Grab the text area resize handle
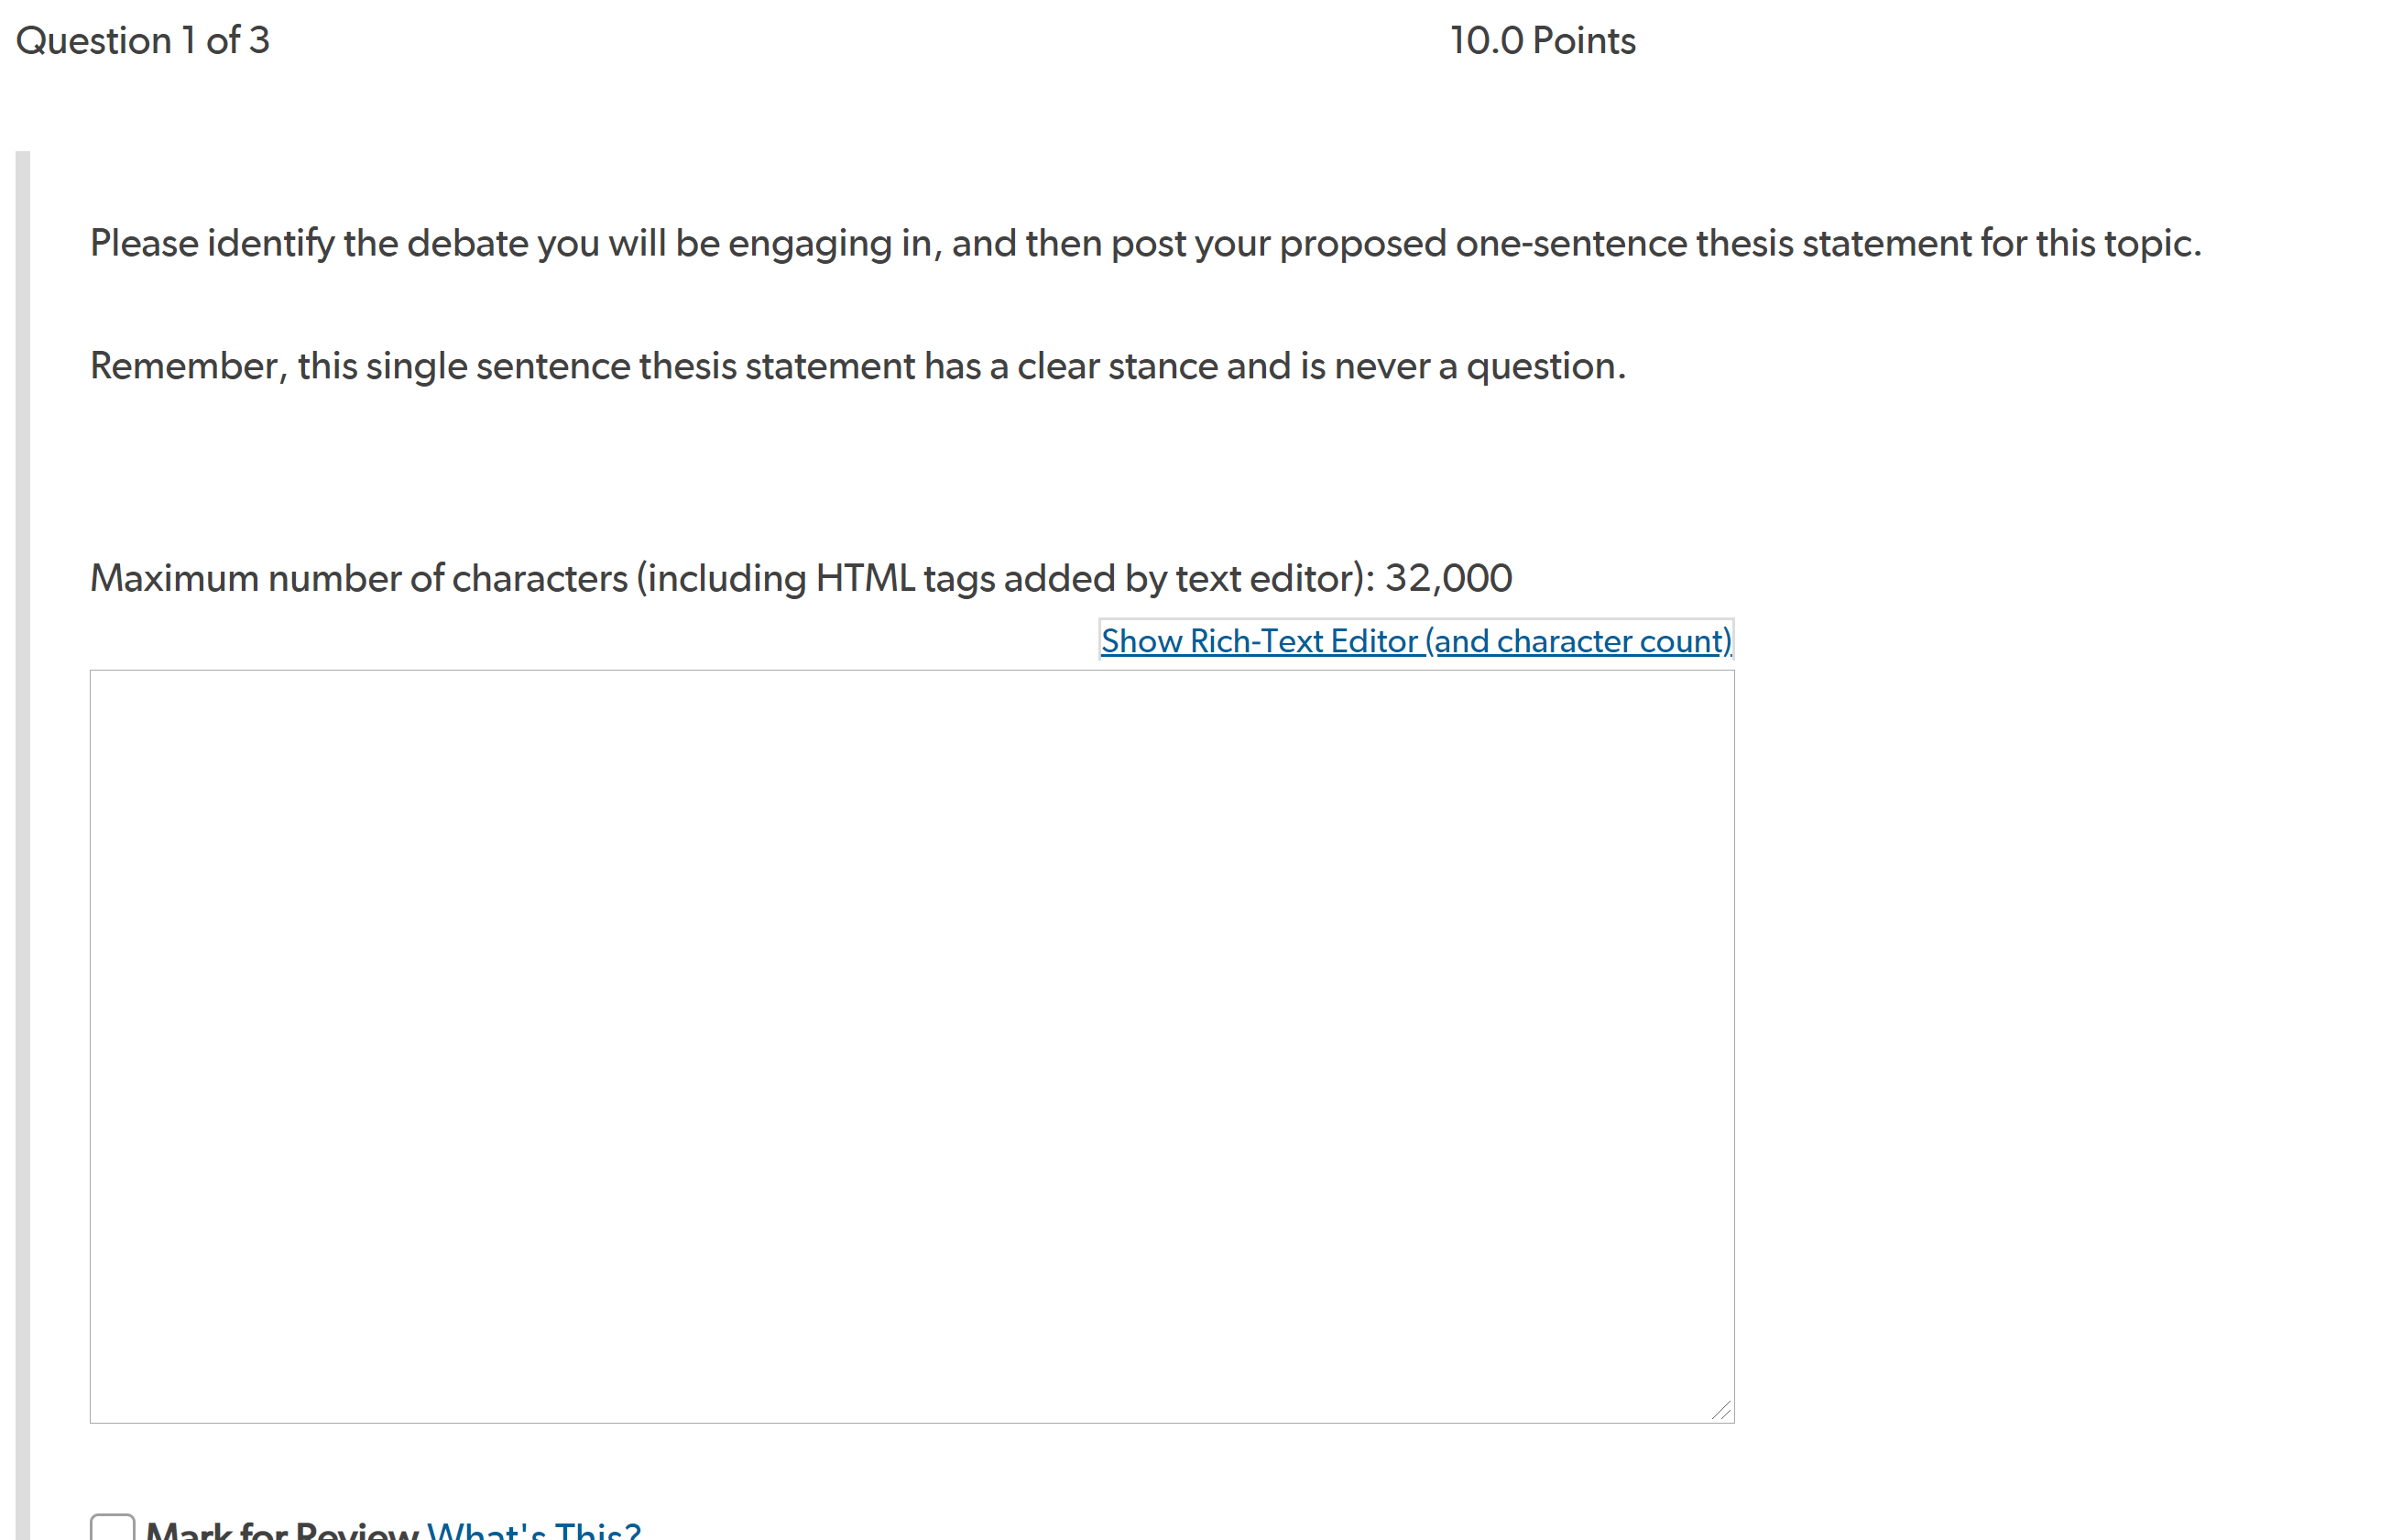This screenshot has width=2402, height=1540. (x=1721, y=1410)
